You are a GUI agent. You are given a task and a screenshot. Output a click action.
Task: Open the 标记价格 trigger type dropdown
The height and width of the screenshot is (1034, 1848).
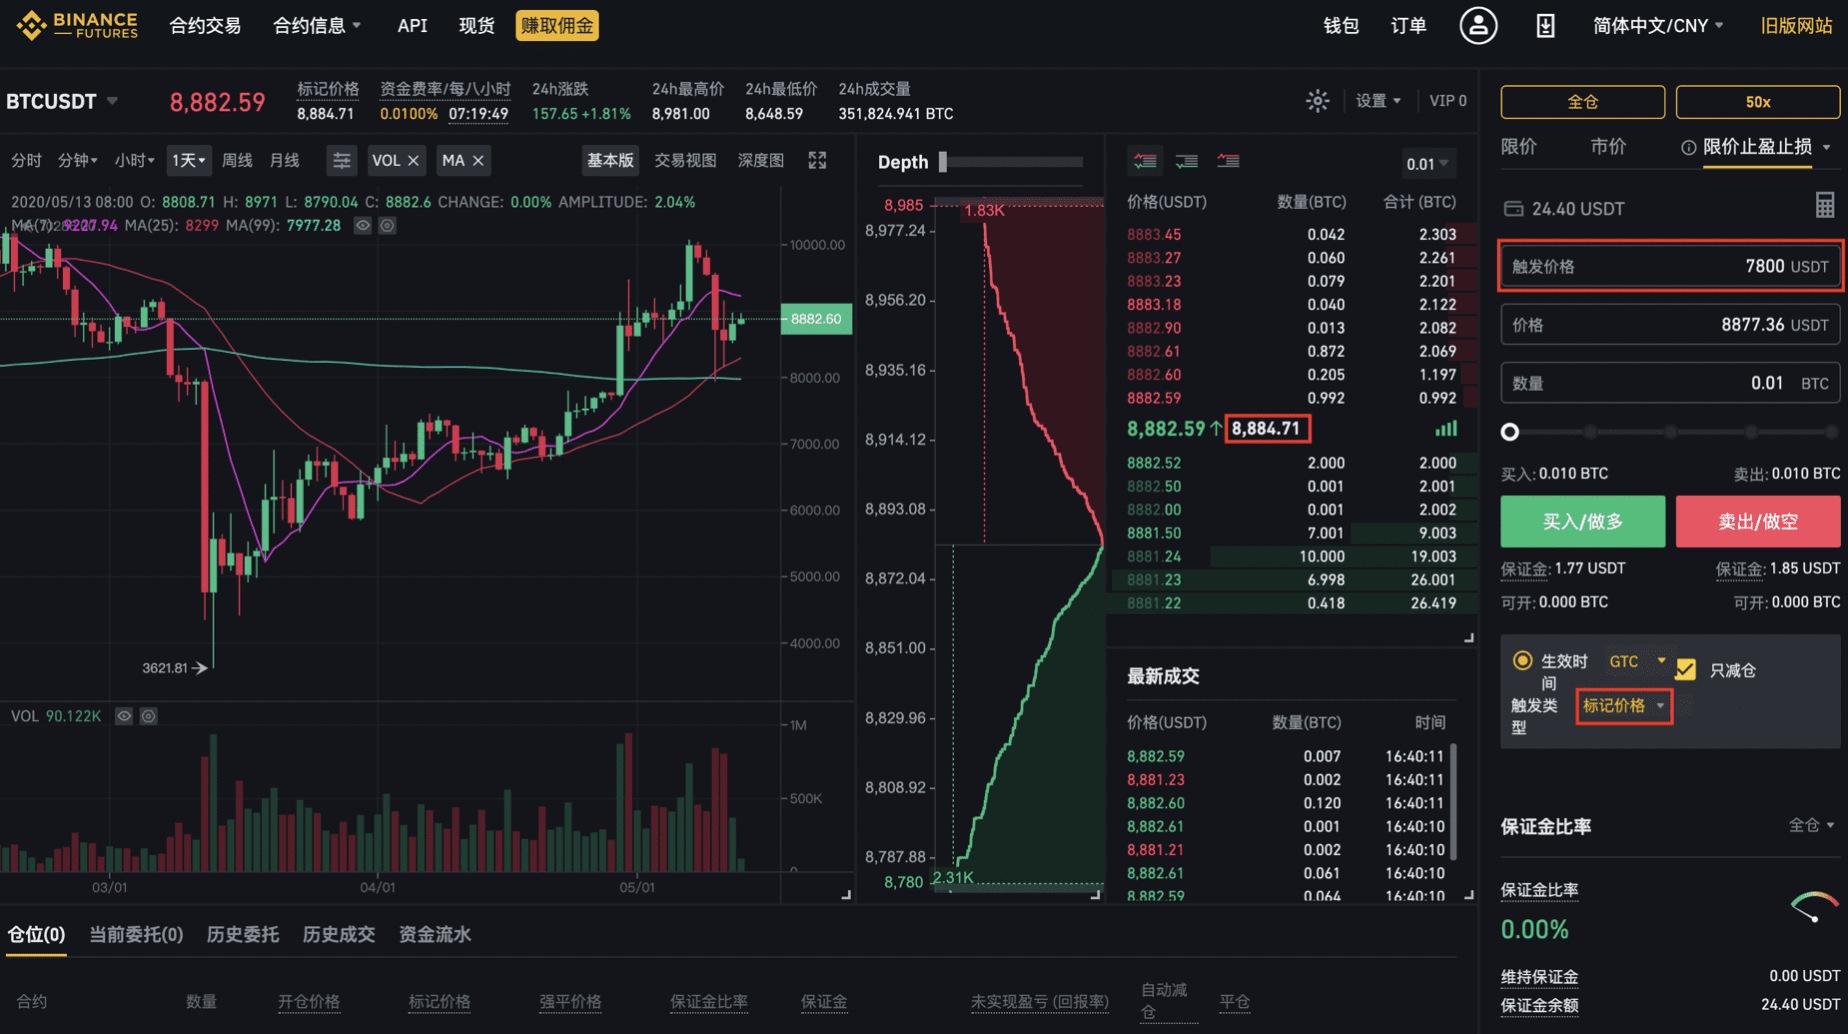click(1623, 706)
